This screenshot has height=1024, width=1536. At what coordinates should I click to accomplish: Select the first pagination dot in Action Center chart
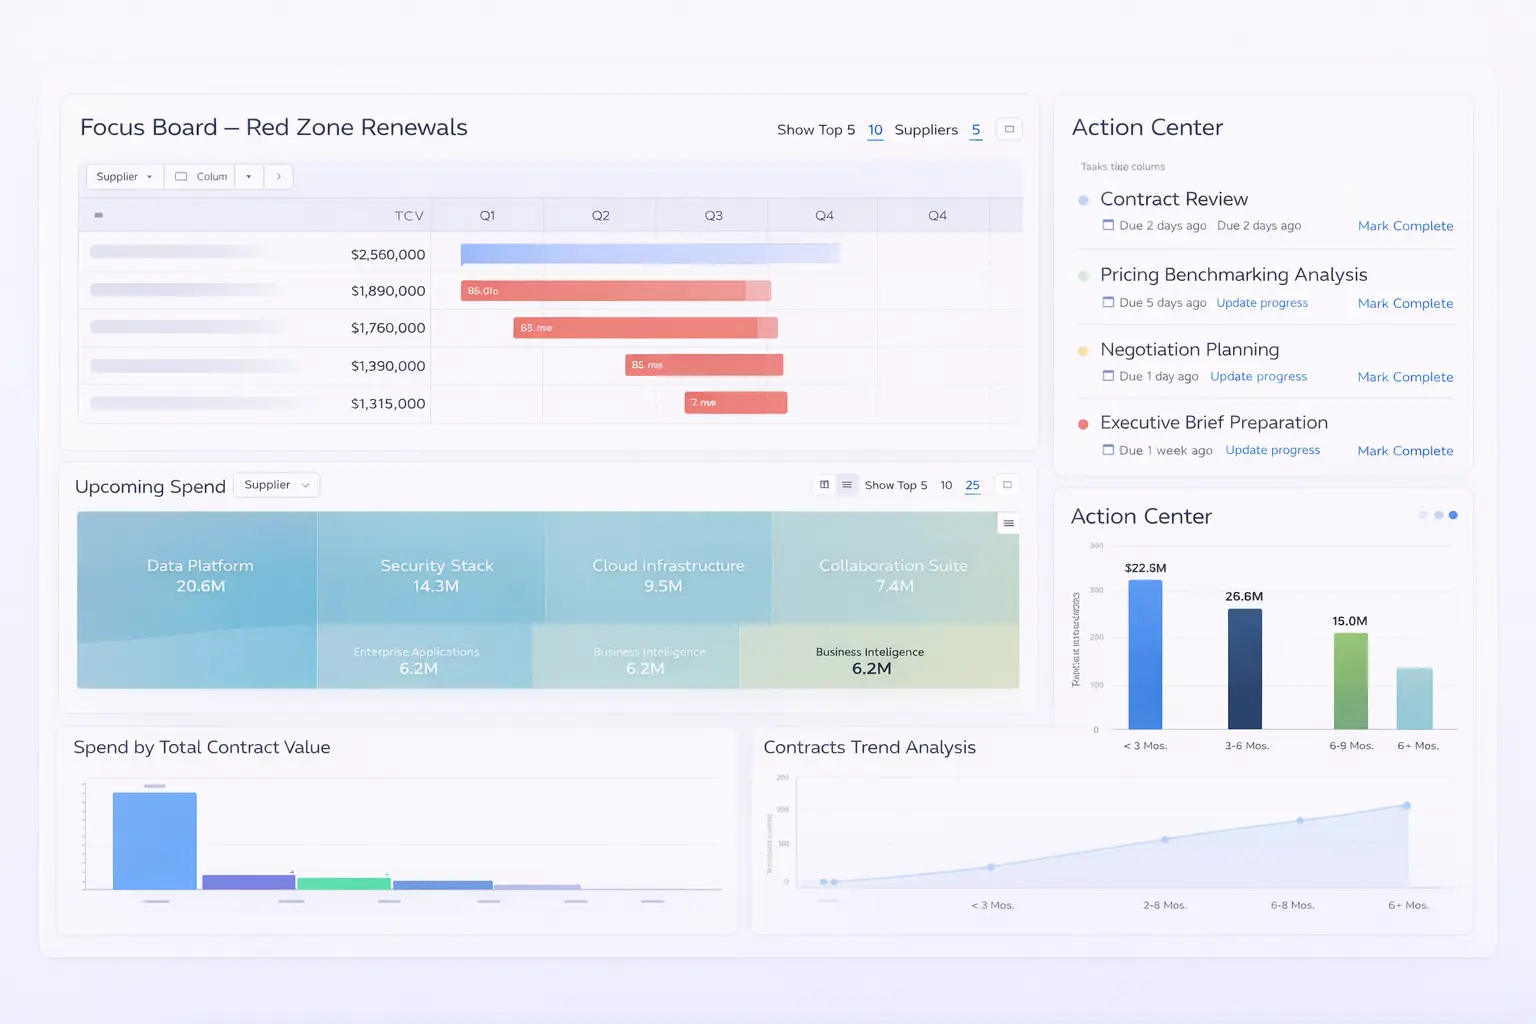pyautogui.click(x=1423, y=515)
